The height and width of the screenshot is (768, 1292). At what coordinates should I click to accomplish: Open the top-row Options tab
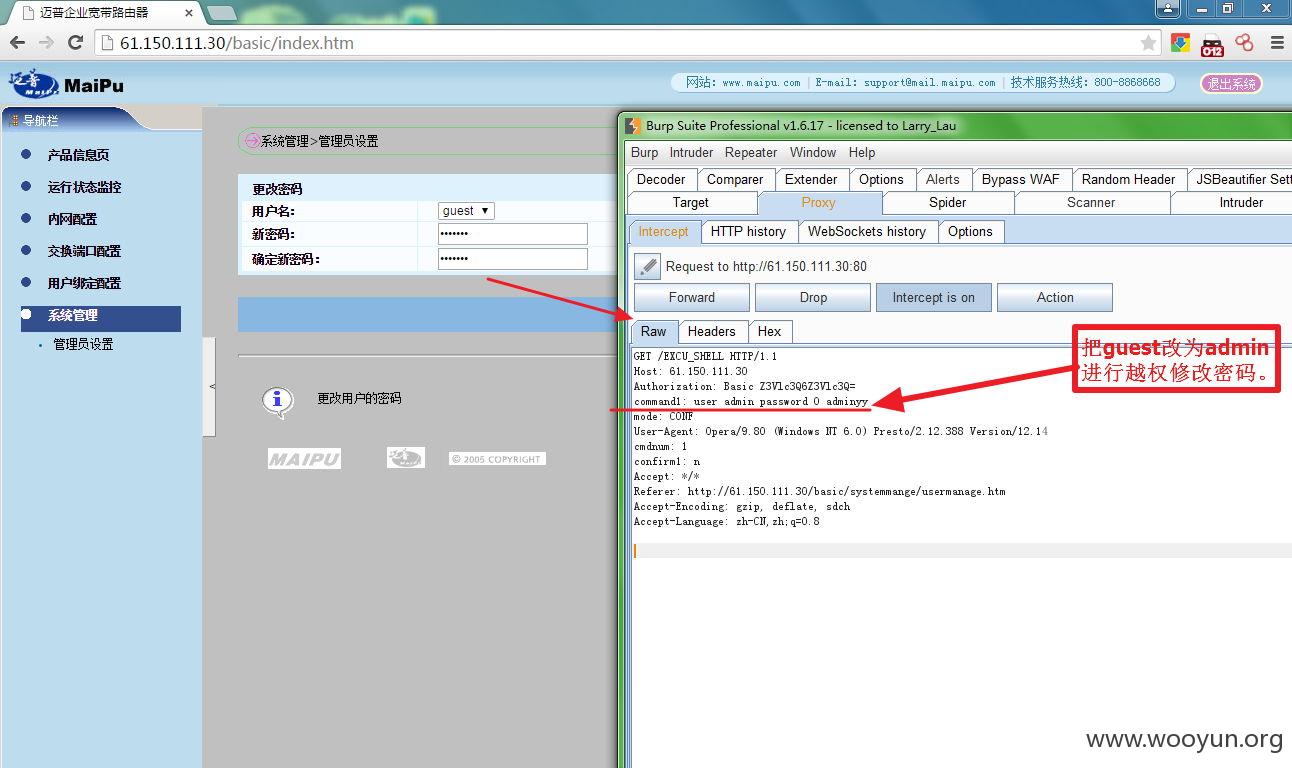tap(881, 180)
